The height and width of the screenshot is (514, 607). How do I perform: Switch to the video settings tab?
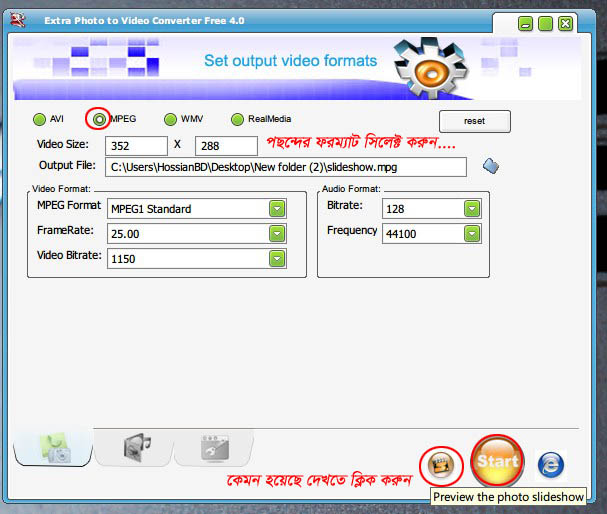214,447
